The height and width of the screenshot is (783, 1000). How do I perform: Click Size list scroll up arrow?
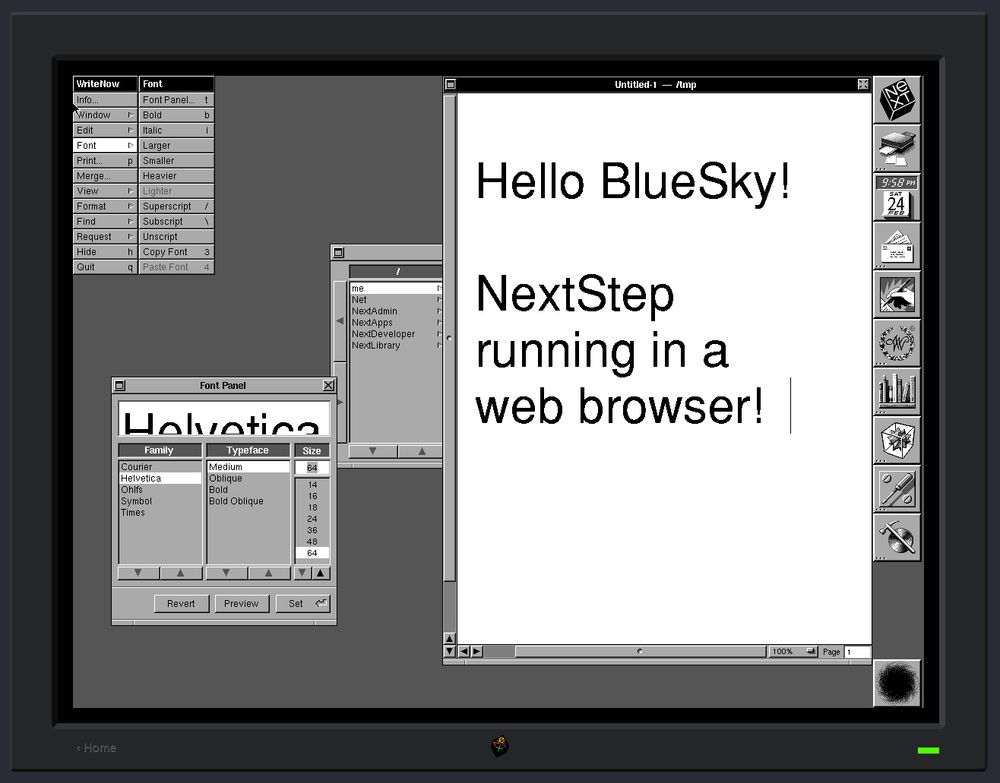click(321, 573)
